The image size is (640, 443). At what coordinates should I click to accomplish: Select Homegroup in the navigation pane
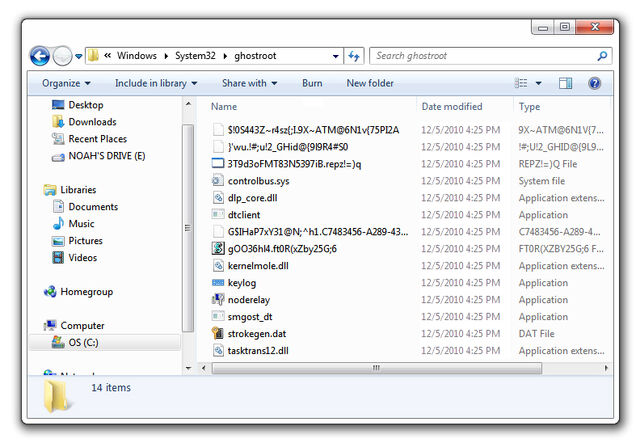pos(78,292)
